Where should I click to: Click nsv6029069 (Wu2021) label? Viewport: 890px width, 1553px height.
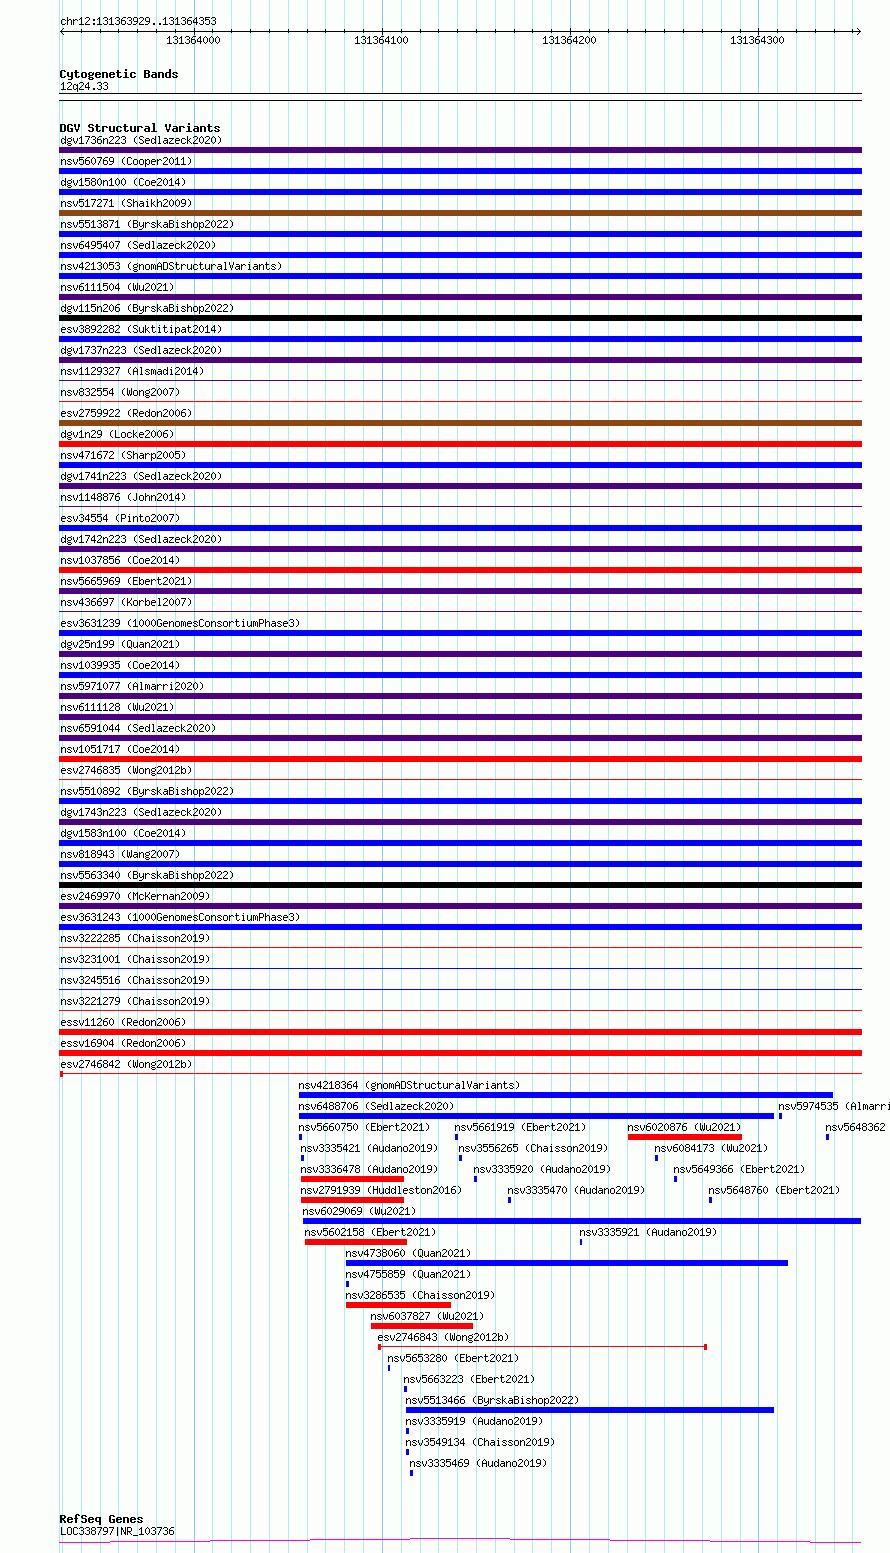[x=359, y=1211]
